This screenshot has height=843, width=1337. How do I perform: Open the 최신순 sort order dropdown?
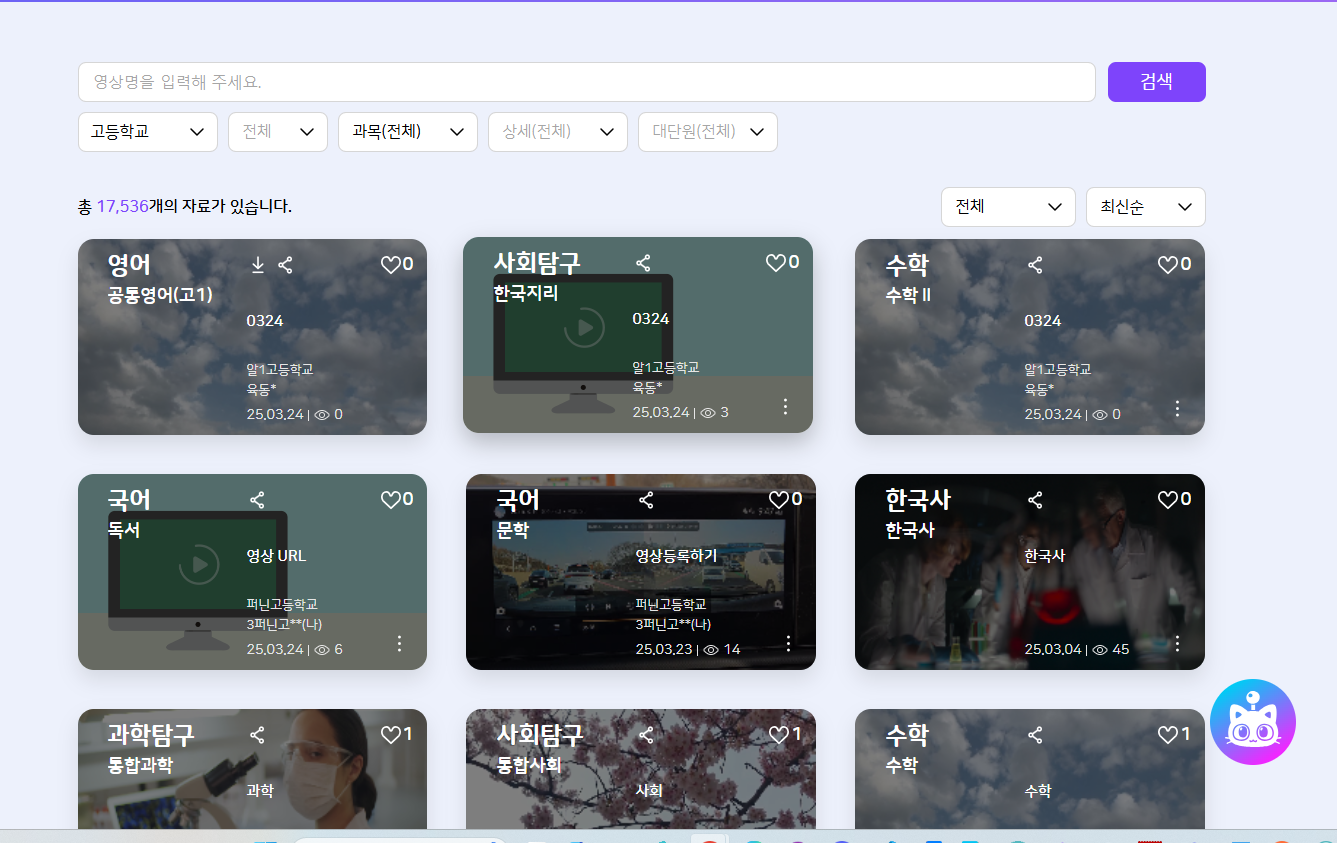[x=1145, y=207]
